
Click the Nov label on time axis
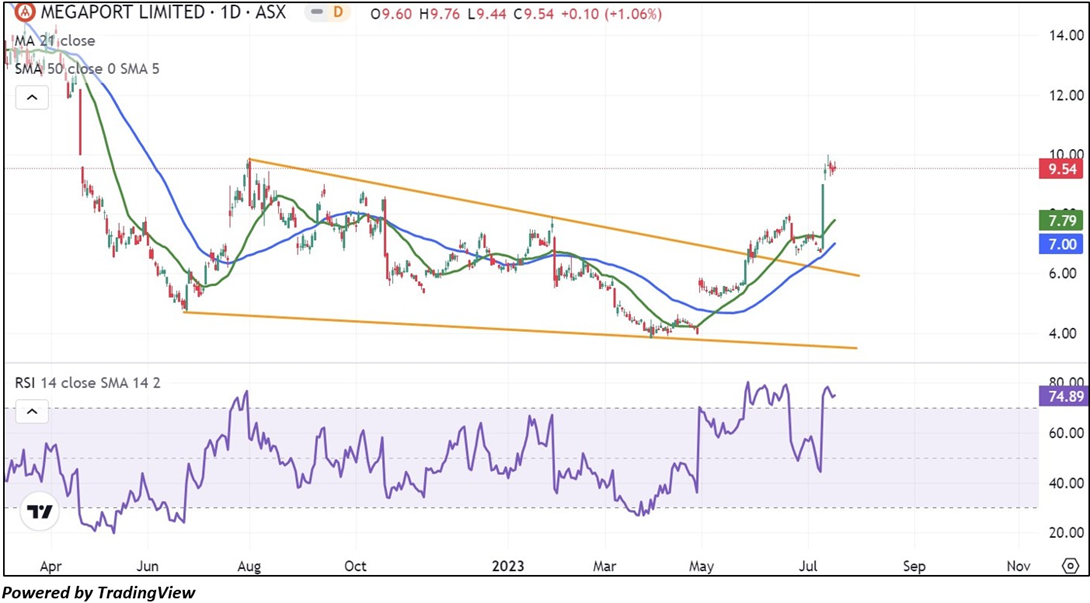click(1018, 567)
